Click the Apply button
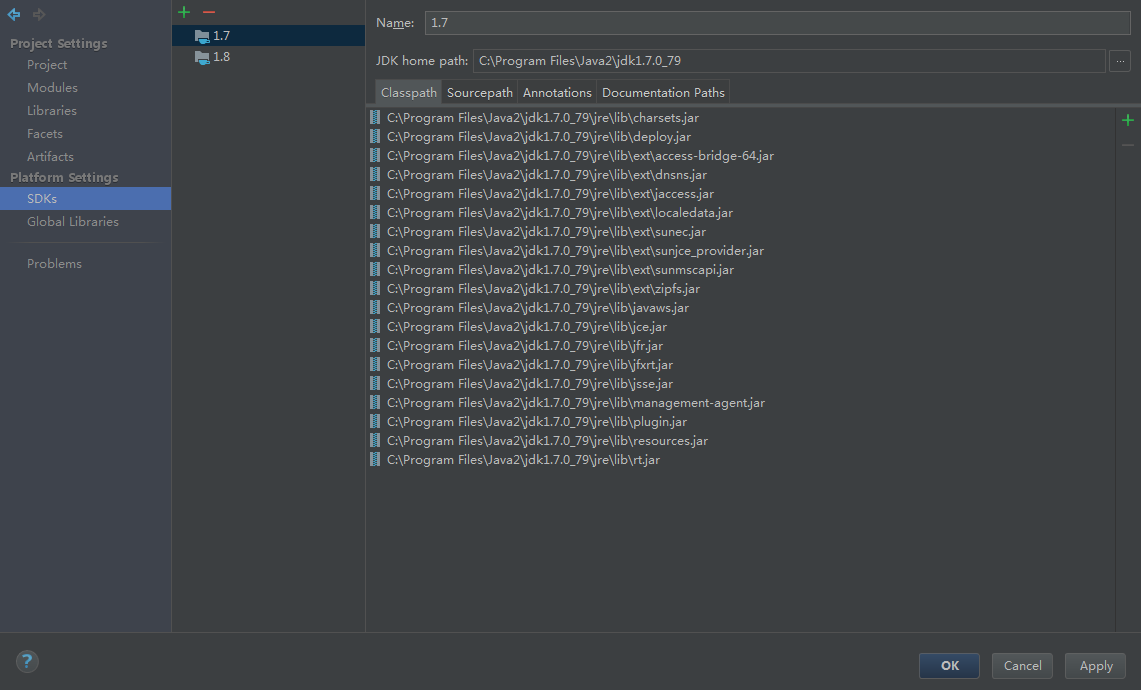Image resolution: width=1141 pixels, height=690 pixels. 1096,666
